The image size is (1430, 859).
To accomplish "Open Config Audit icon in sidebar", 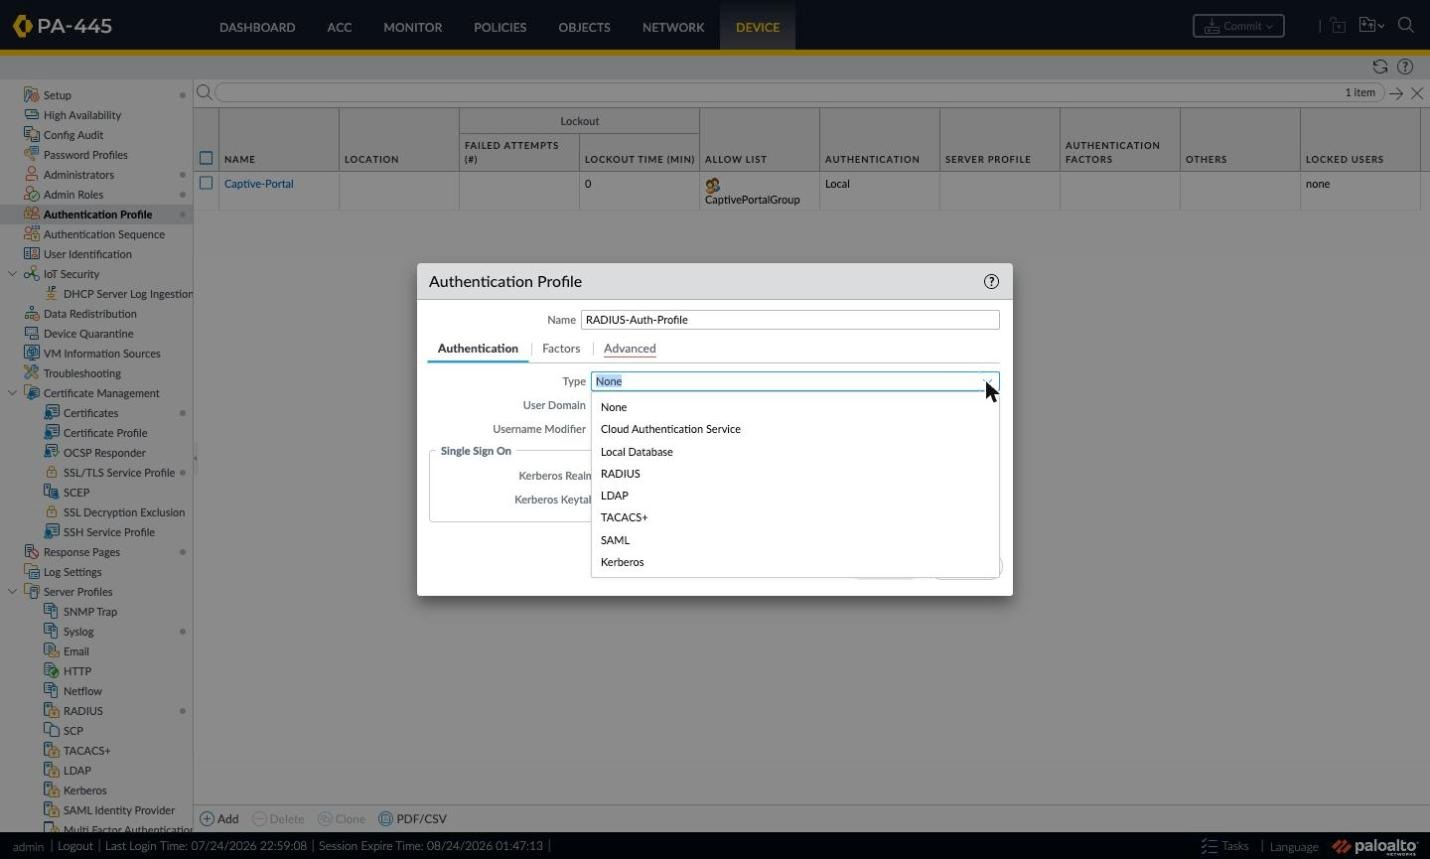I will pos(31,135).
